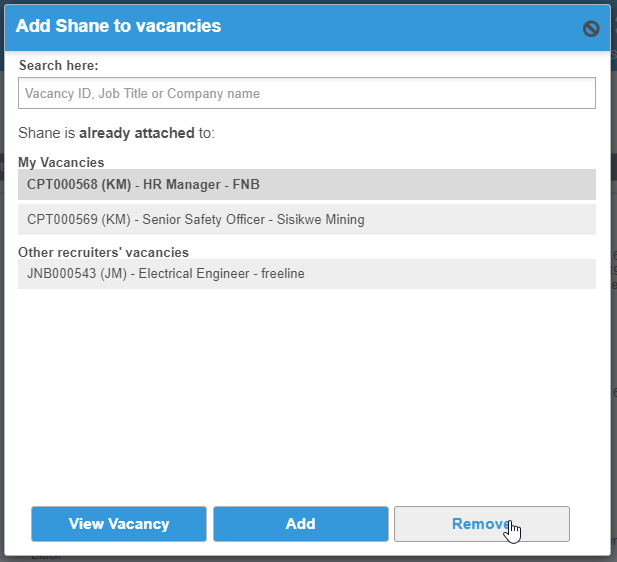Click the blue dialog header bar
This screenshot has height=562, width=617.
(400, 27)
